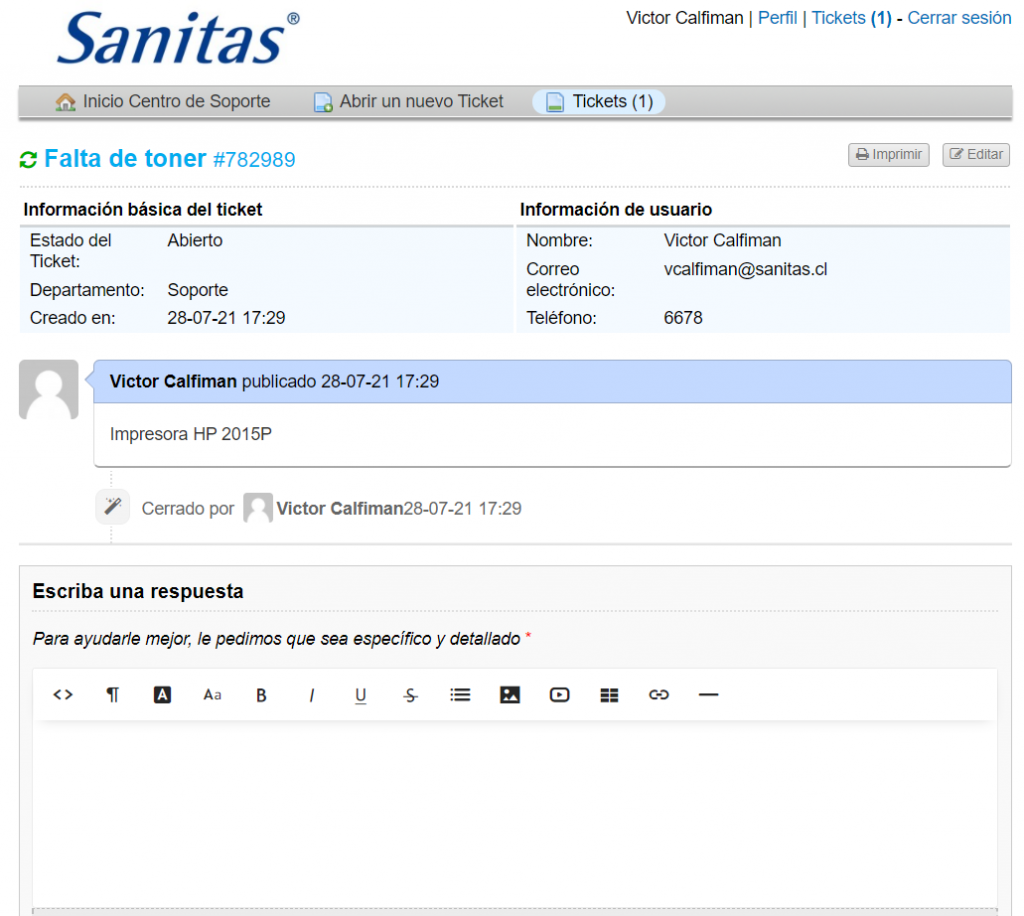Toggle underline formatting in editor
This screenshot has height=916, width=1024.
pos(360,695)
